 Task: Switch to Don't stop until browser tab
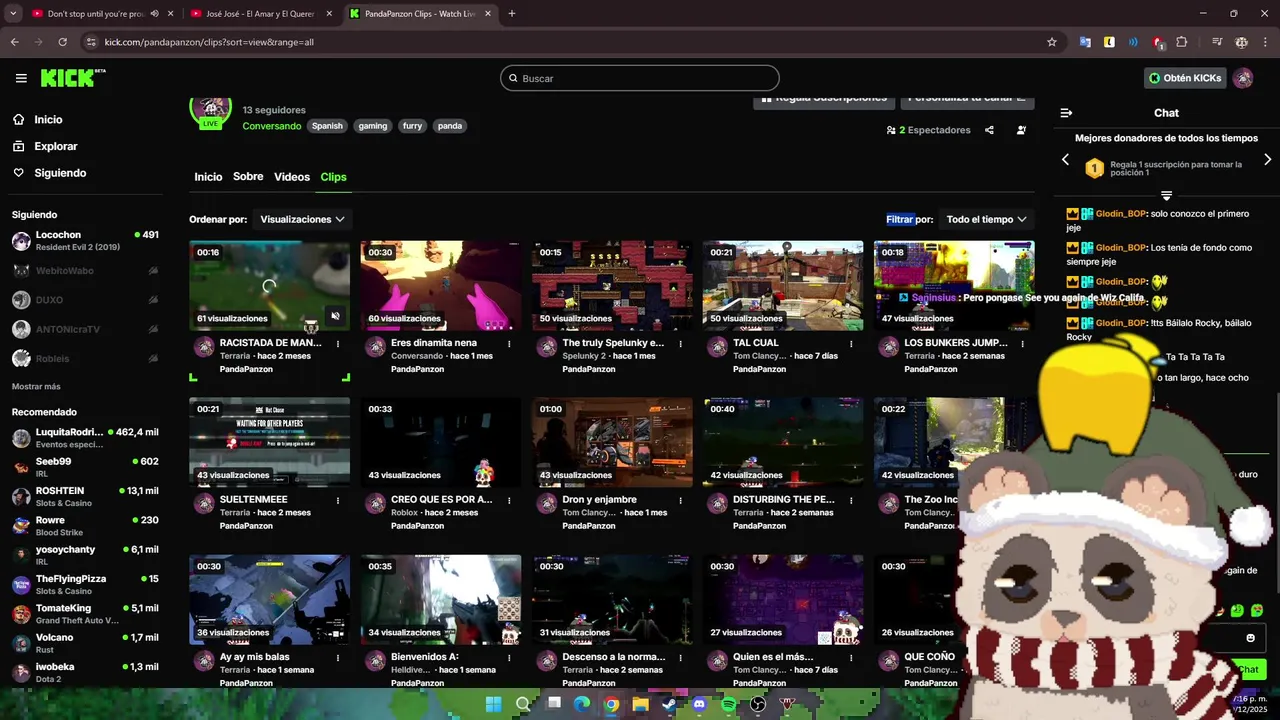[x=100, y=14]
